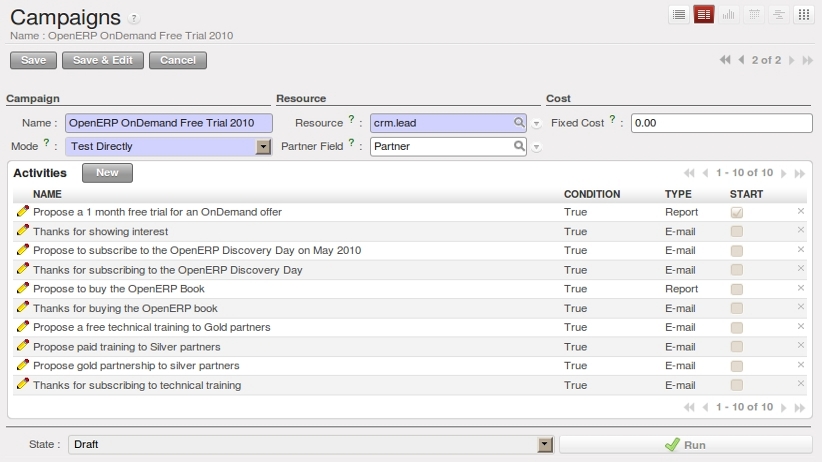Toggle Start checkbox for 'Thanks for showing interest'
Viewport: 822px width, 462px height.
[737, 231]
